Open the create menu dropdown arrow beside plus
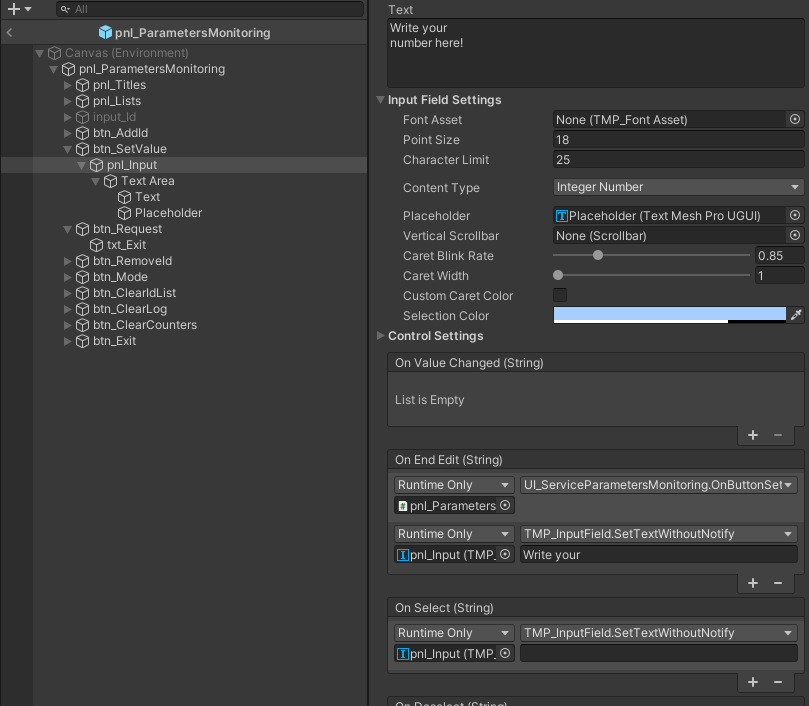809x706 pixels. point(28,9)
